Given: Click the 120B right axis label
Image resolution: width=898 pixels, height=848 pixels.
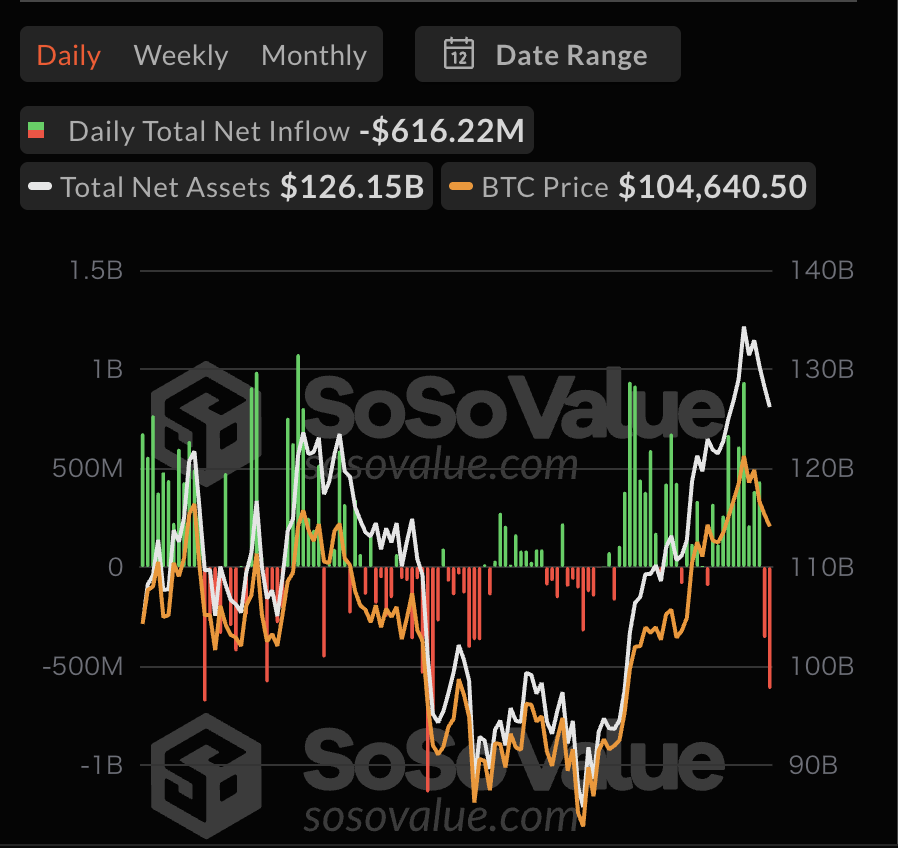Looking at the screenshot, I should point(822,468).
